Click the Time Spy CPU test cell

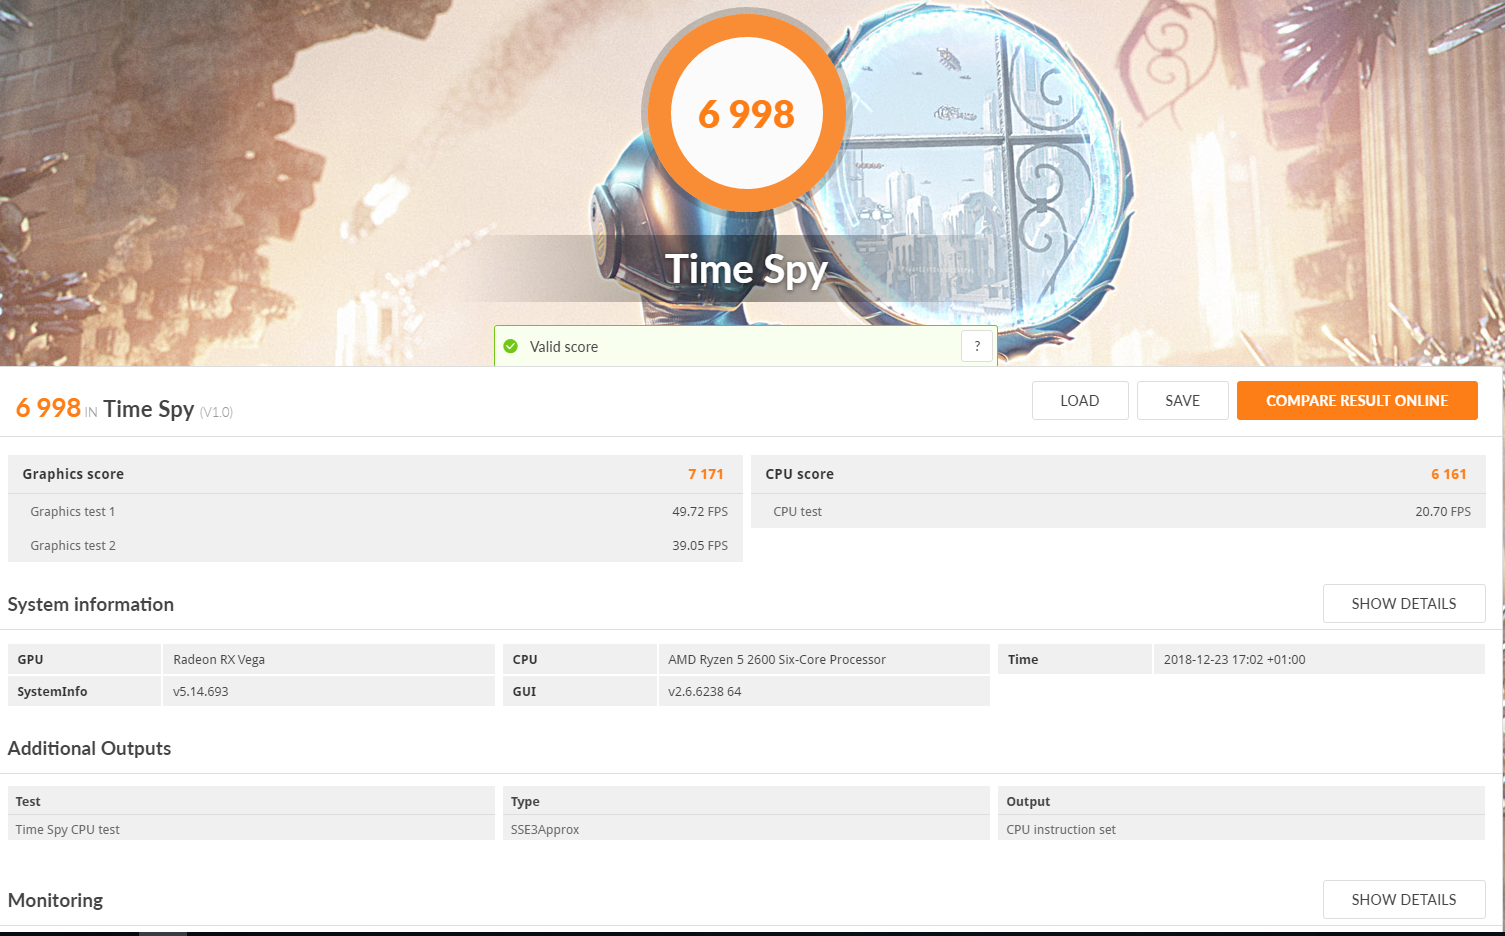click(x=68, y=829)
